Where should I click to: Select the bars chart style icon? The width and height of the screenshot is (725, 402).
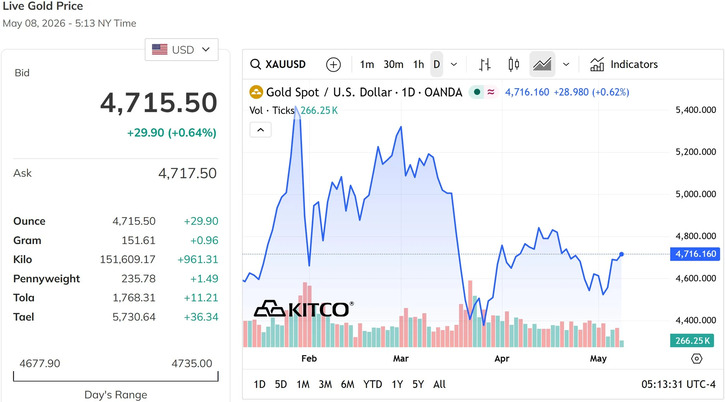484,64
